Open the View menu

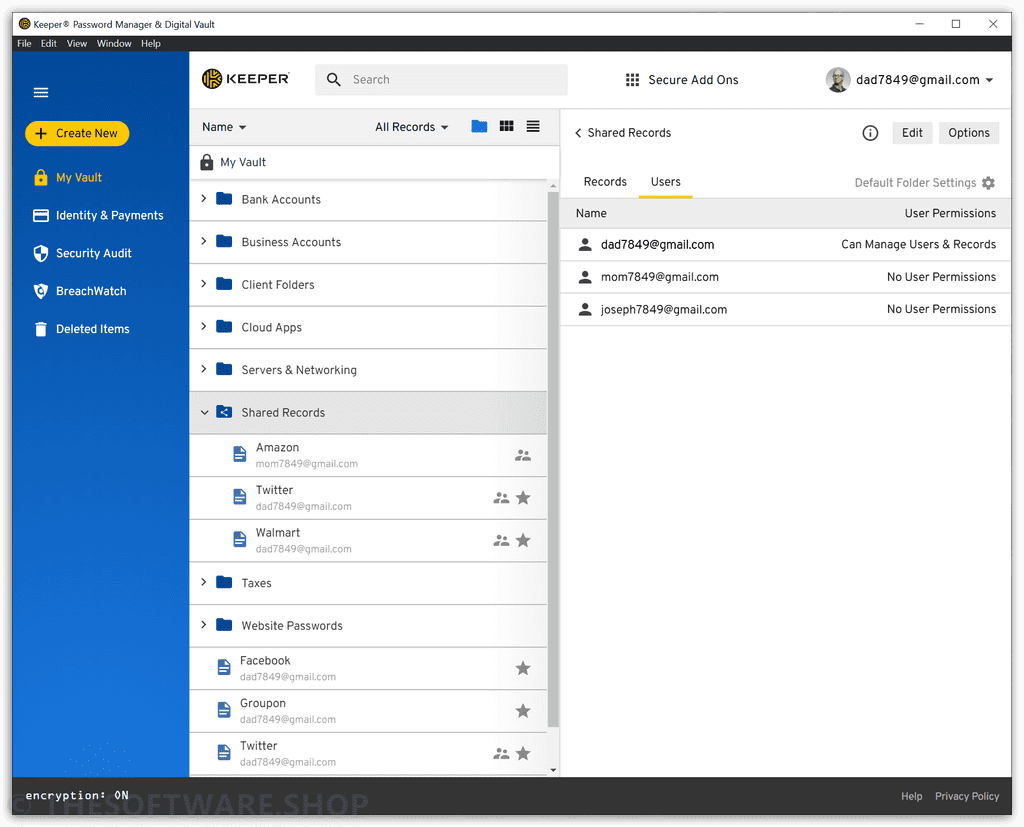pyautogui.click(x=76, y=44)
